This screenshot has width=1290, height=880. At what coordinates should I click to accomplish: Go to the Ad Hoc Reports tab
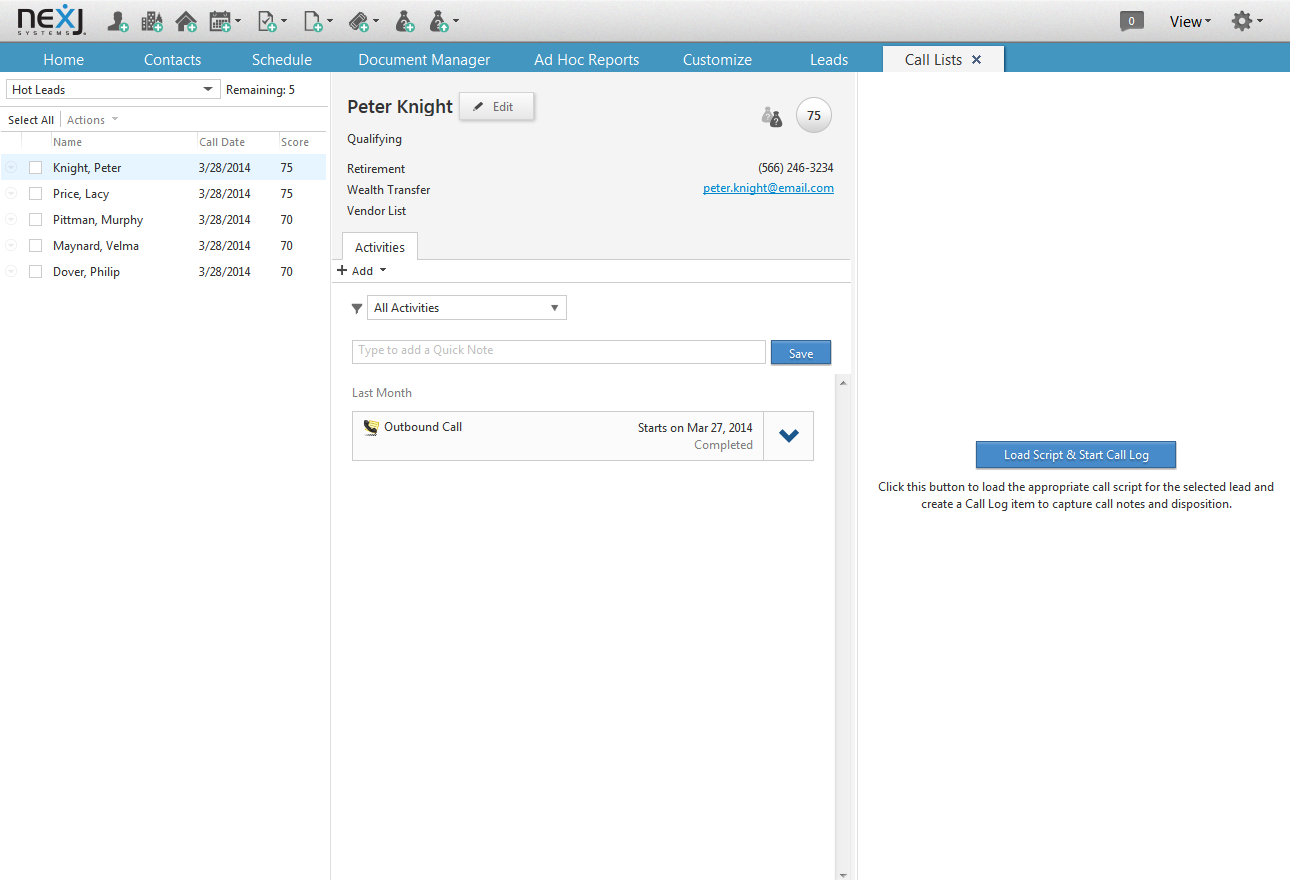586,60
